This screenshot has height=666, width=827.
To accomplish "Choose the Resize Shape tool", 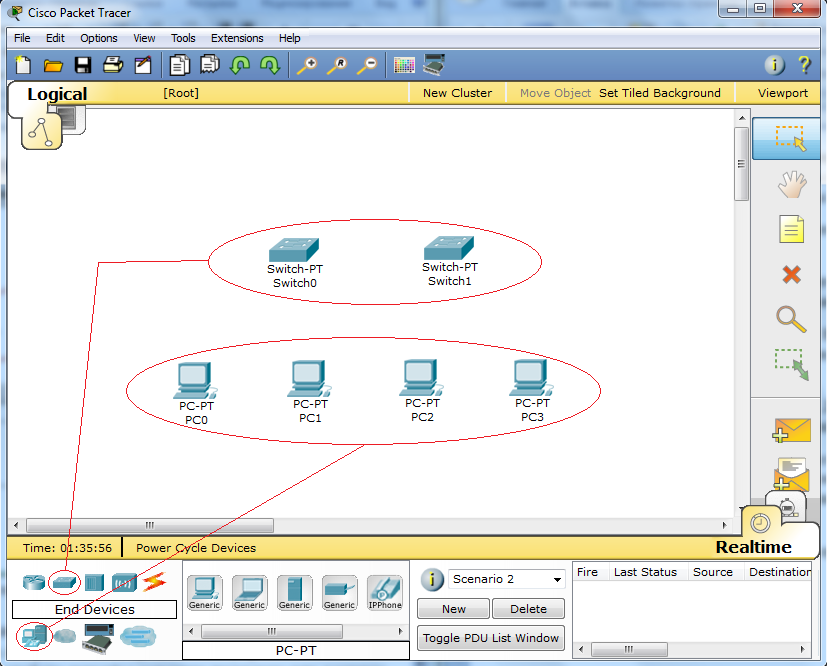I will [x=791, y=364].
